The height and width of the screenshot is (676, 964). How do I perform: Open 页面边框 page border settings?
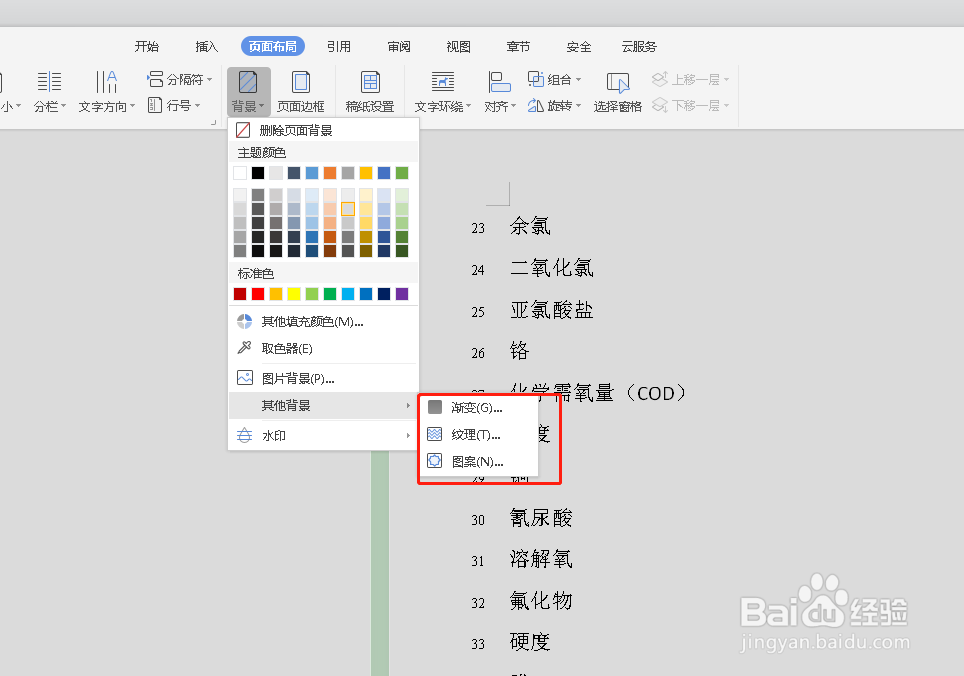301,91
